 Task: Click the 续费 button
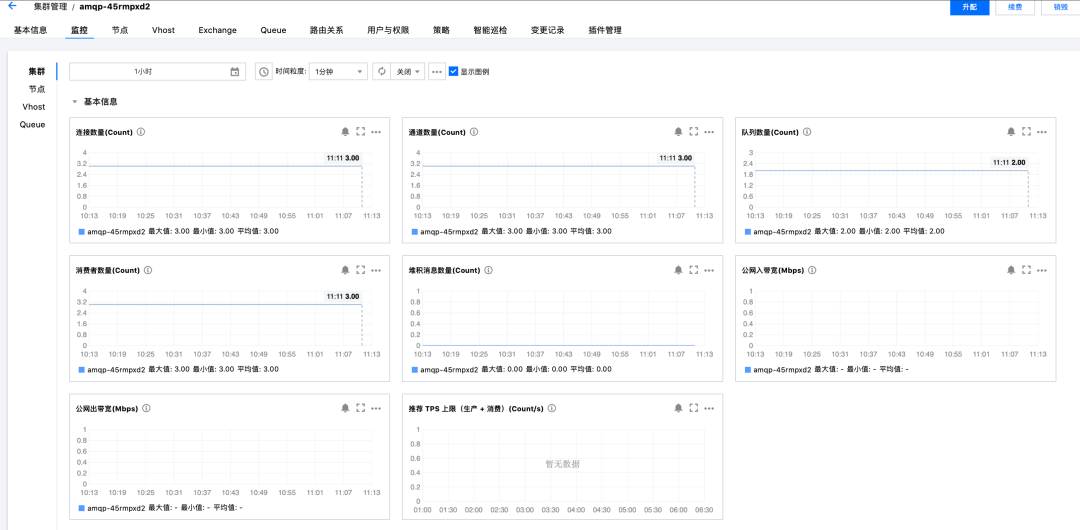pos(1015,7)
